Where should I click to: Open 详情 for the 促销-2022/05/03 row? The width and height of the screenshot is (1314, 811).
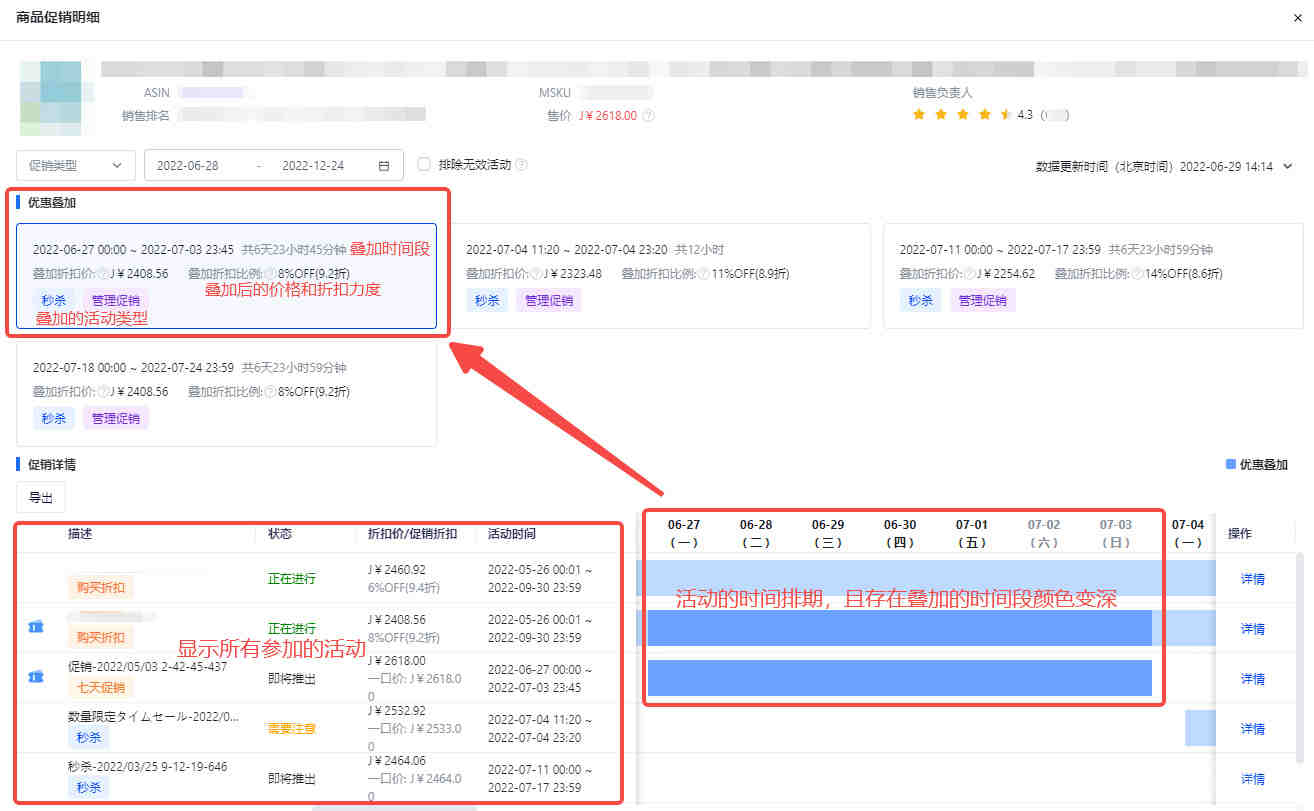pyautogui.click(x=1253, y=679)
